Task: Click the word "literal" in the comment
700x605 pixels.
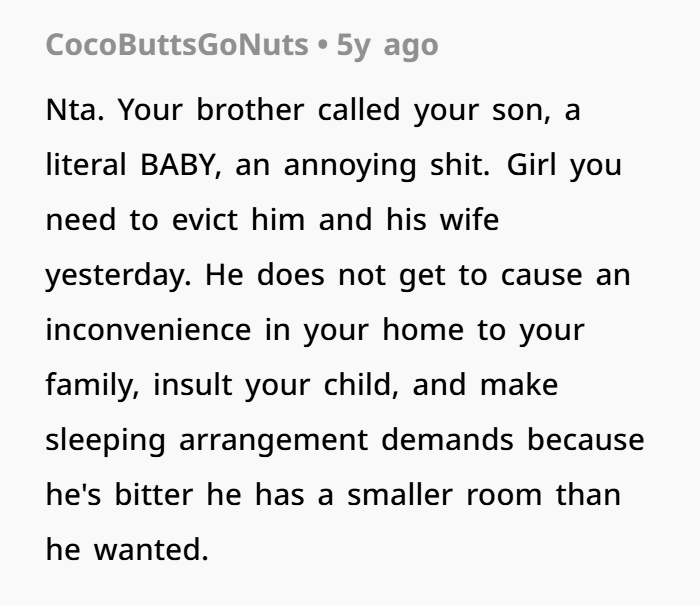Action: click(78, 164)
